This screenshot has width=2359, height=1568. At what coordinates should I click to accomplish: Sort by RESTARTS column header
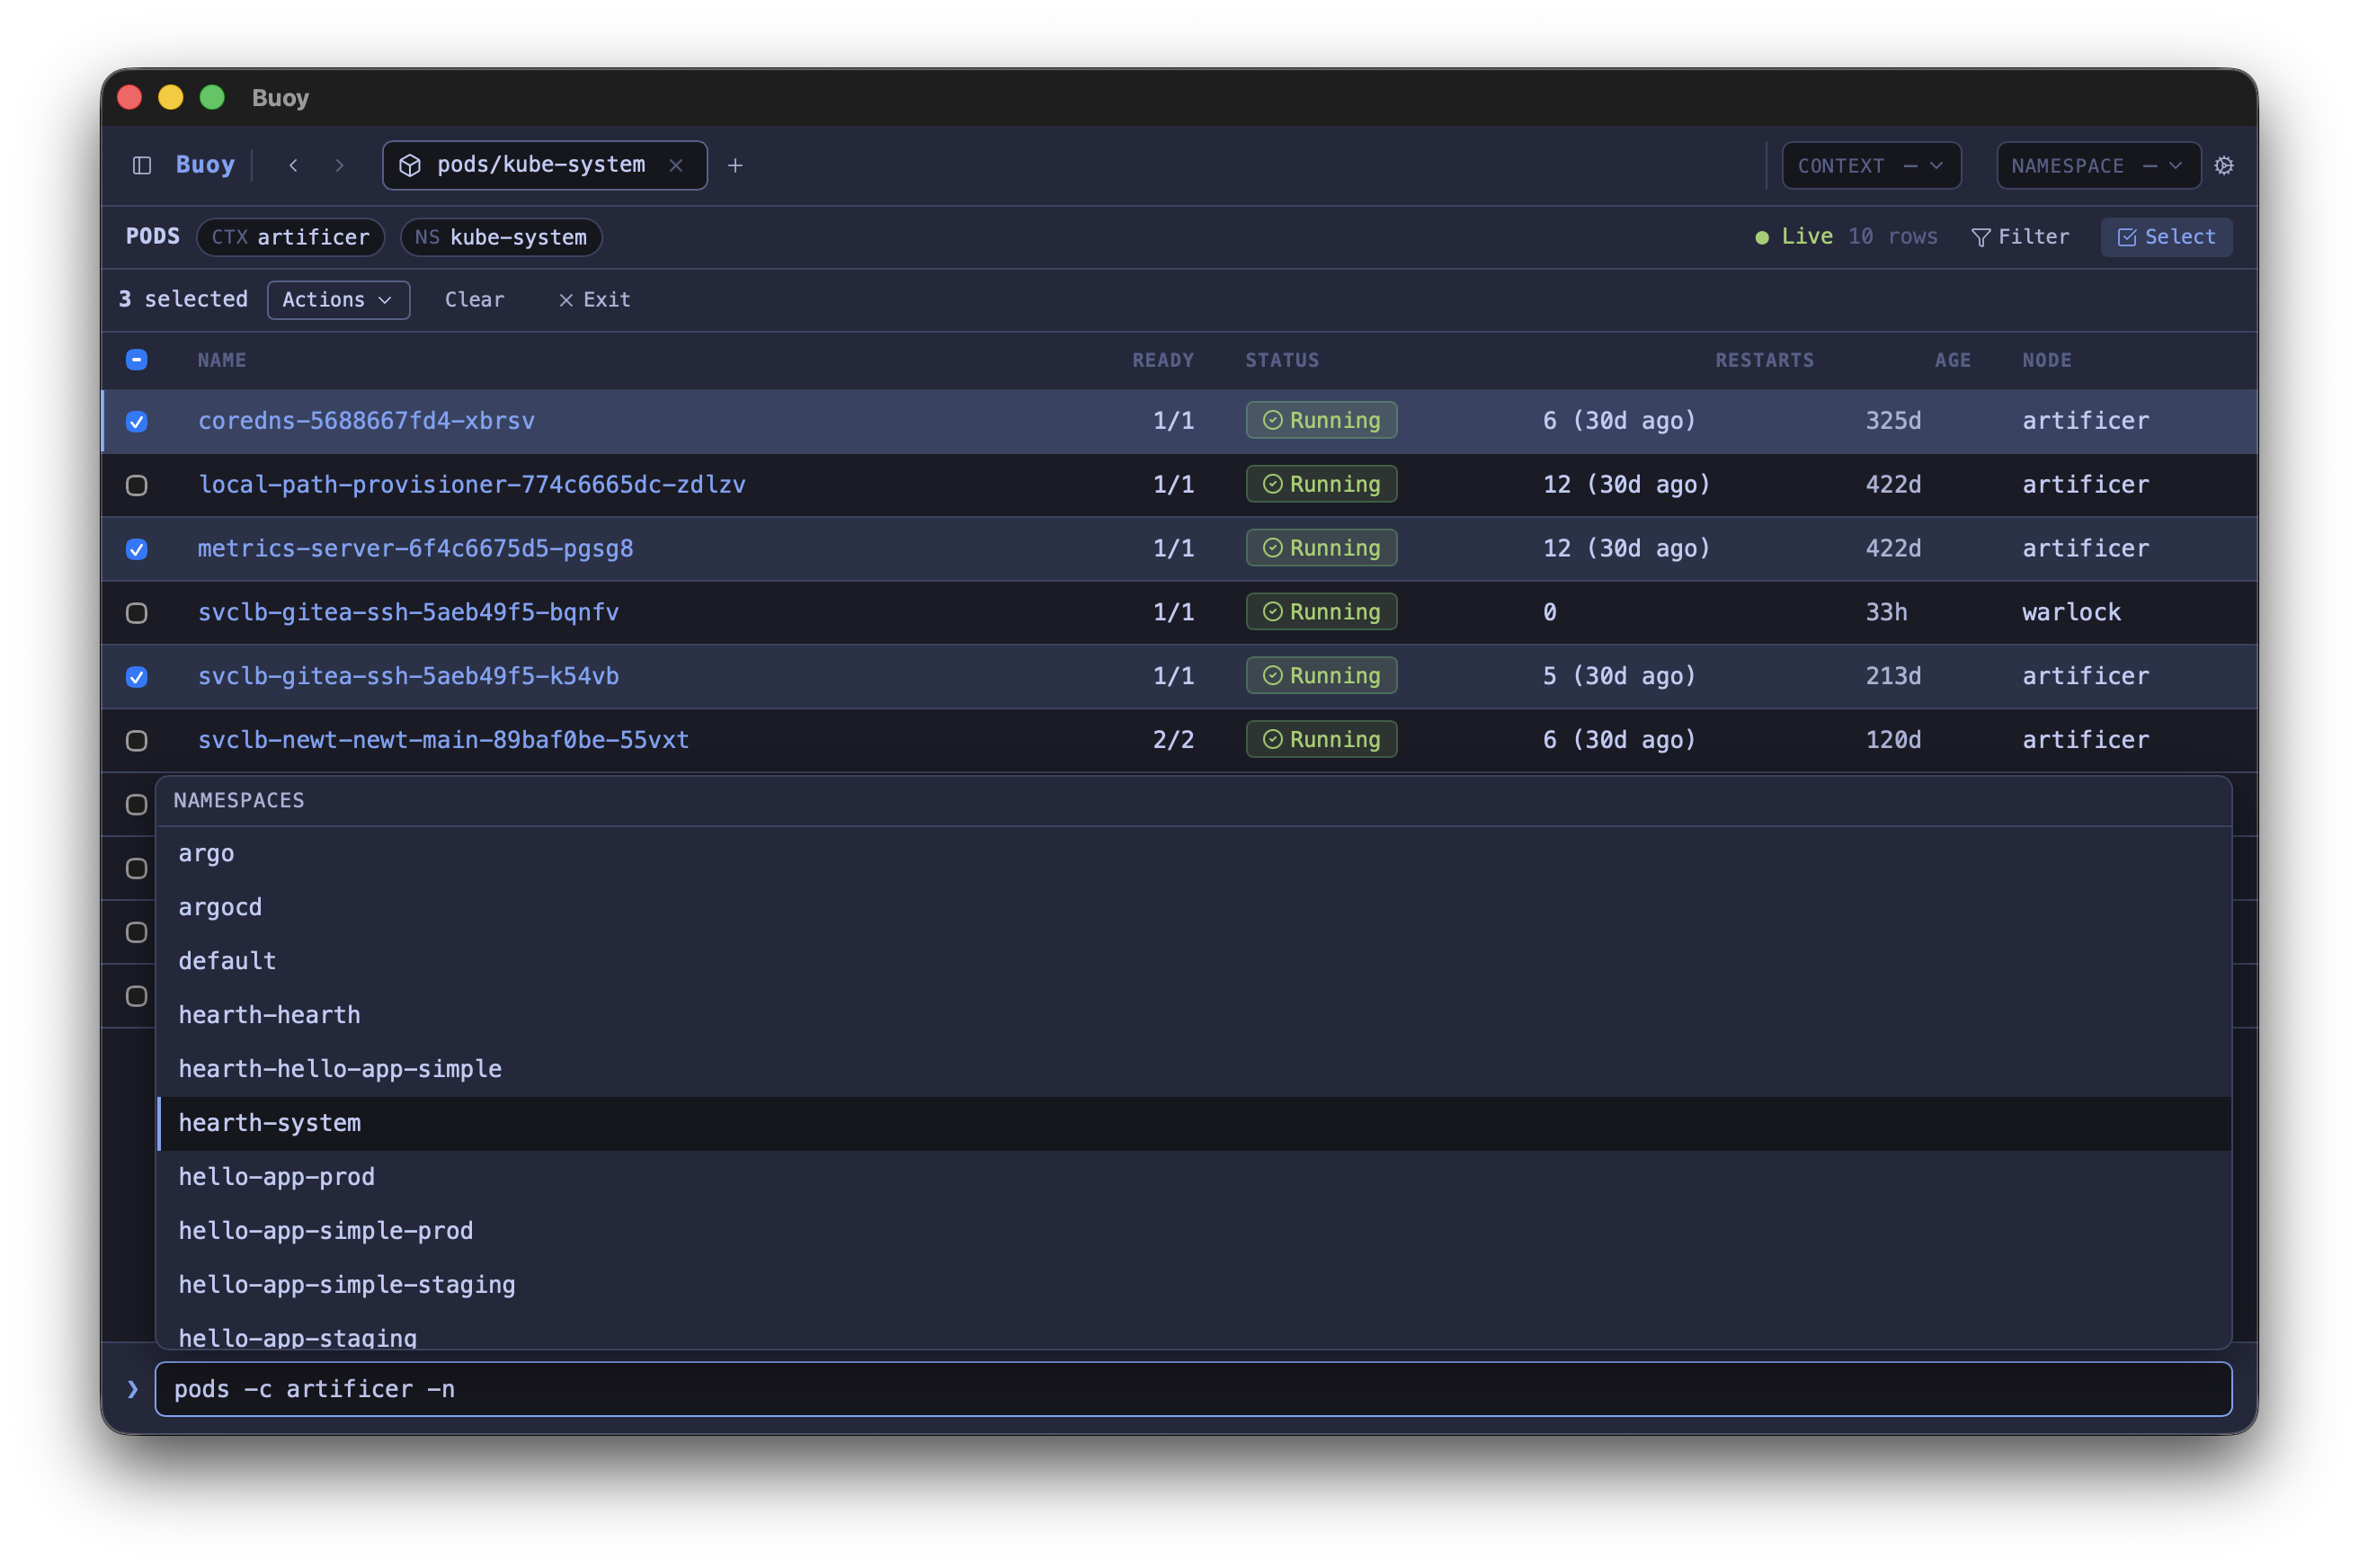pos(1764,360)
